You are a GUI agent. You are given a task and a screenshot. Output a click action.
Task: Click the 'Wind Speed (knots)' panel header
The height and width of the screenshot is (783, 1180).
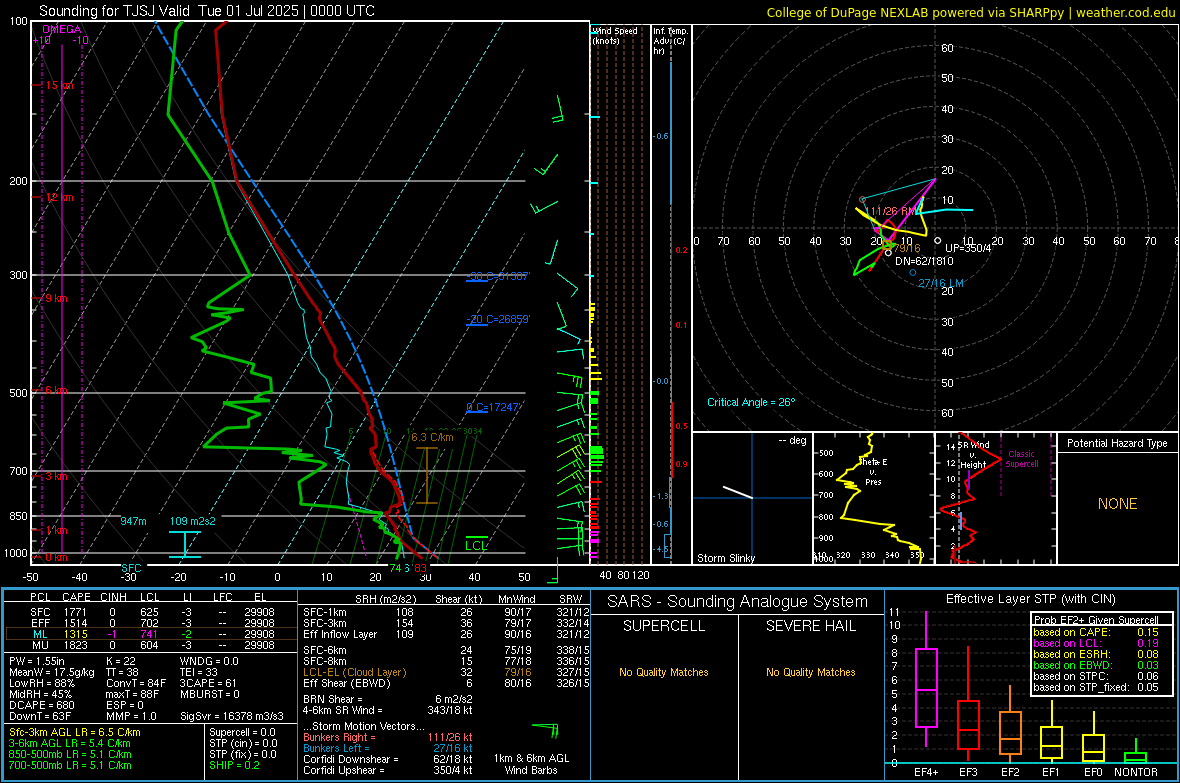(x=615, y=35)
